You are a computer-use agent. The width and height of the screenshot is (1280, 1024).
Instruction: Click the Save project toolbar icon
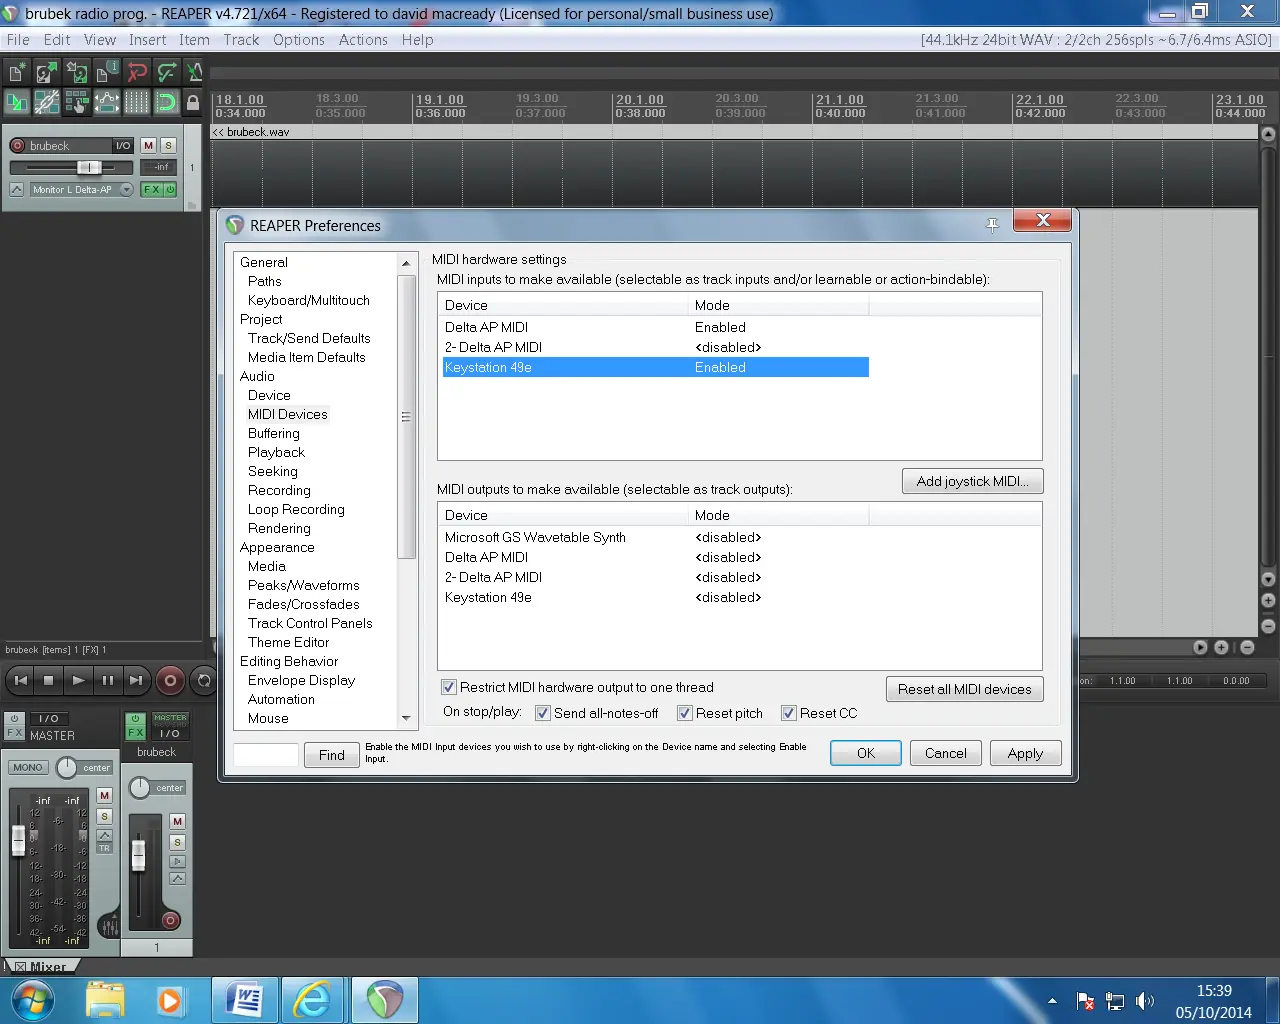click(76, 72)
